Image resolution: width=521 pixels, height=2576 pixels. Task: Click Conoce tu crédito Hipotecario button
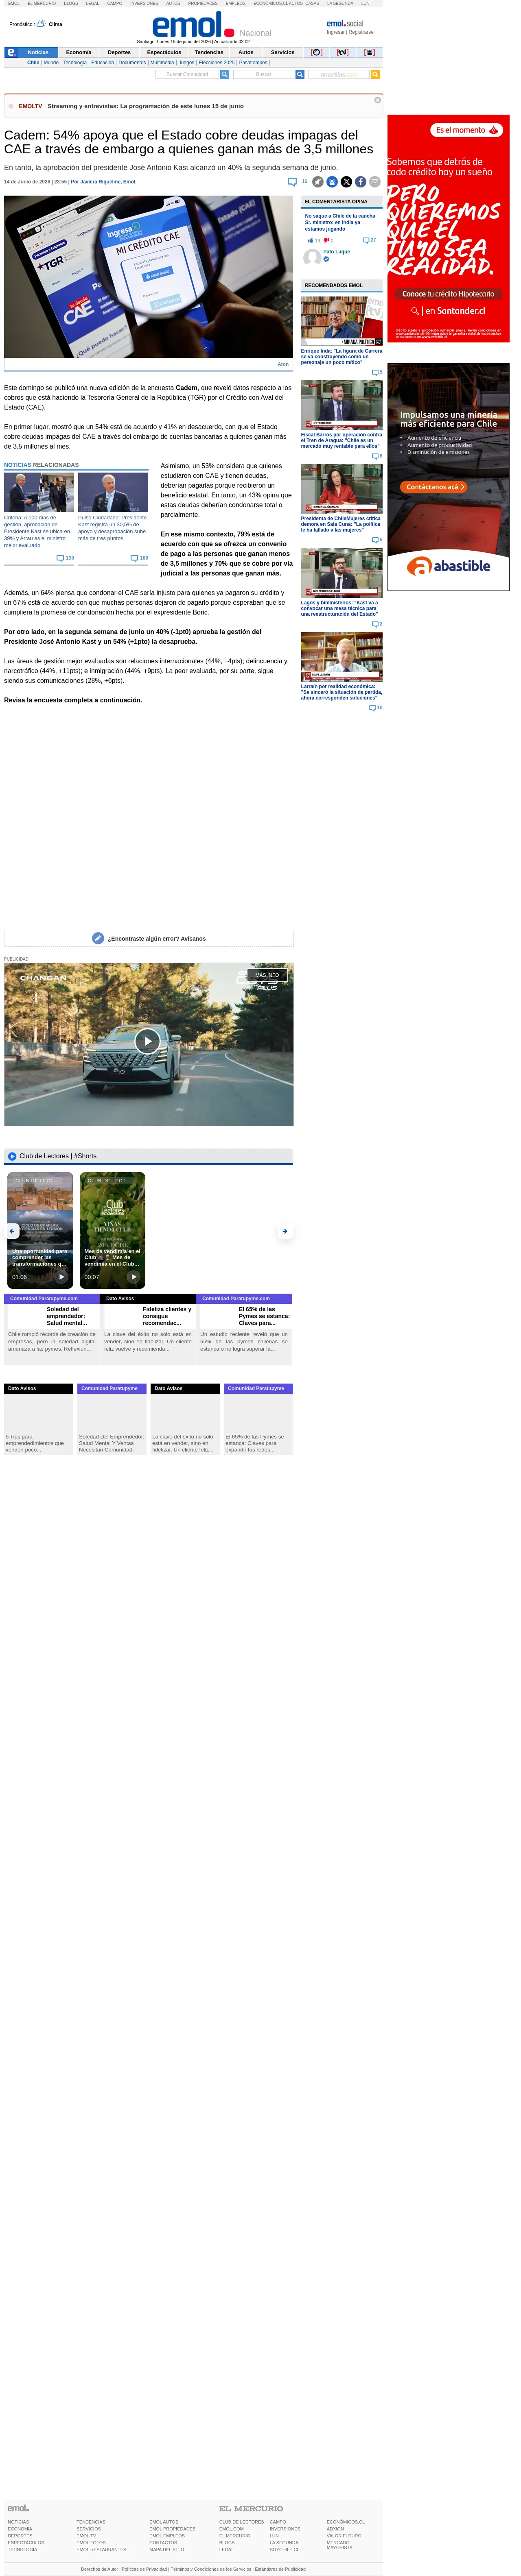[x=448, y=294]
